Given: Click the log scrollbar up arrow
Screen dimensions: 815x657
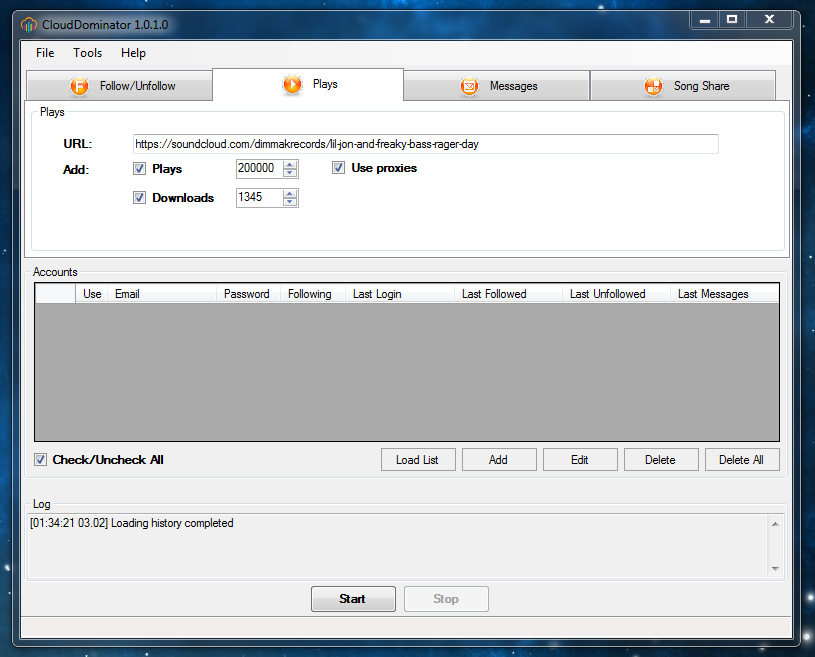Looking at the screenshot, I should tap(775, 524).
